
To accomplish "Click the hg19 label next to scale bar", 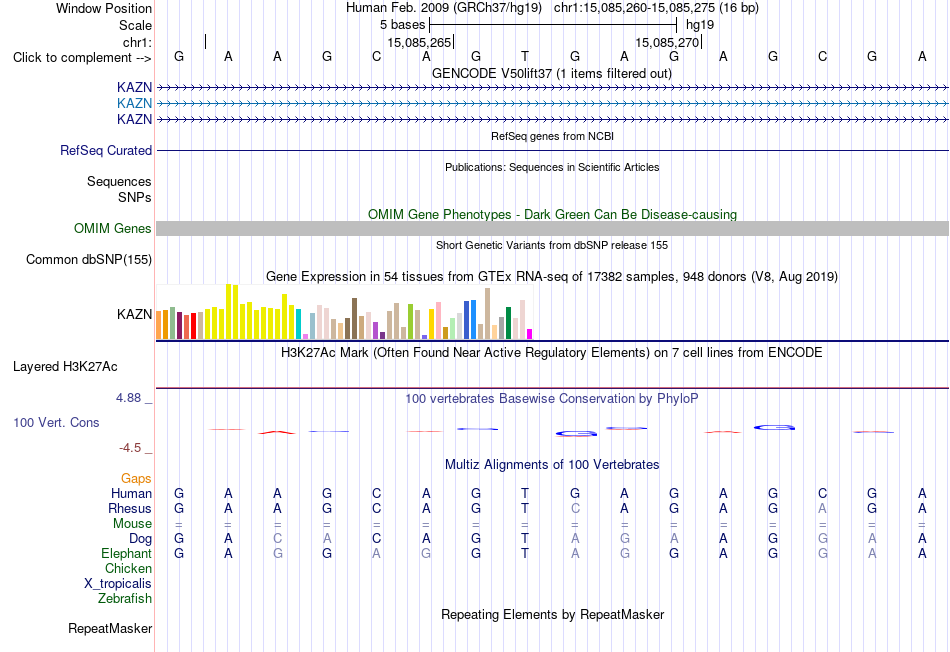I will pyautogui.click(x=700, y=25).
